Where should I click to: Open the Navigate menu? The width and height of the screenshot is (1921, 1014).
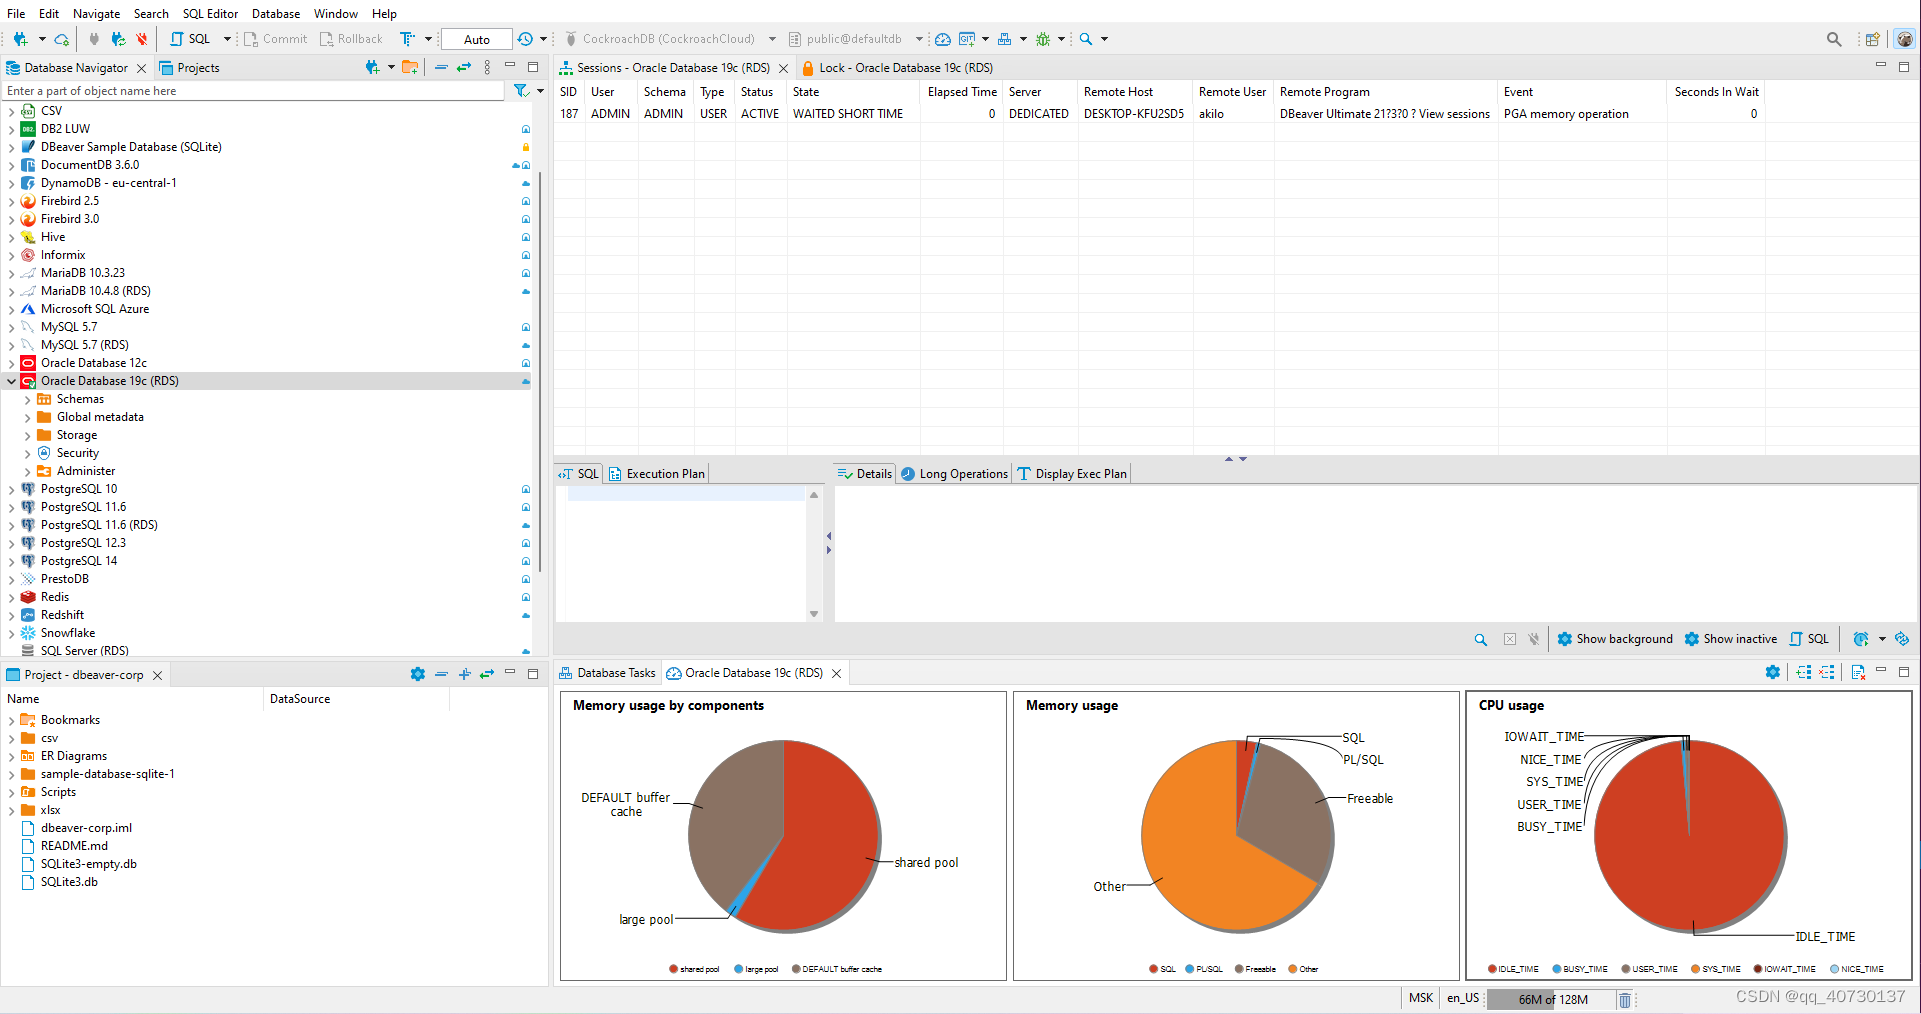96,13
